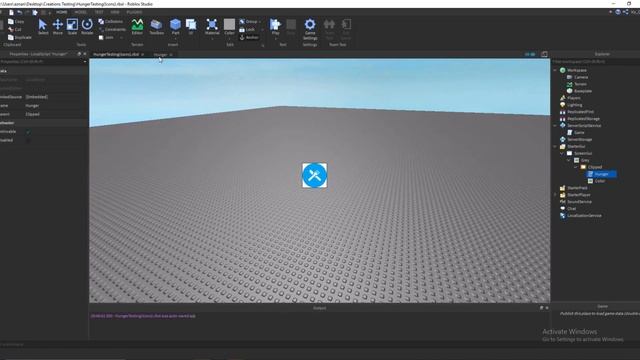Image resolution: width=640 pixels, height=360 pixels.
Task: Click the Play test button
Action: click(276, 27)
